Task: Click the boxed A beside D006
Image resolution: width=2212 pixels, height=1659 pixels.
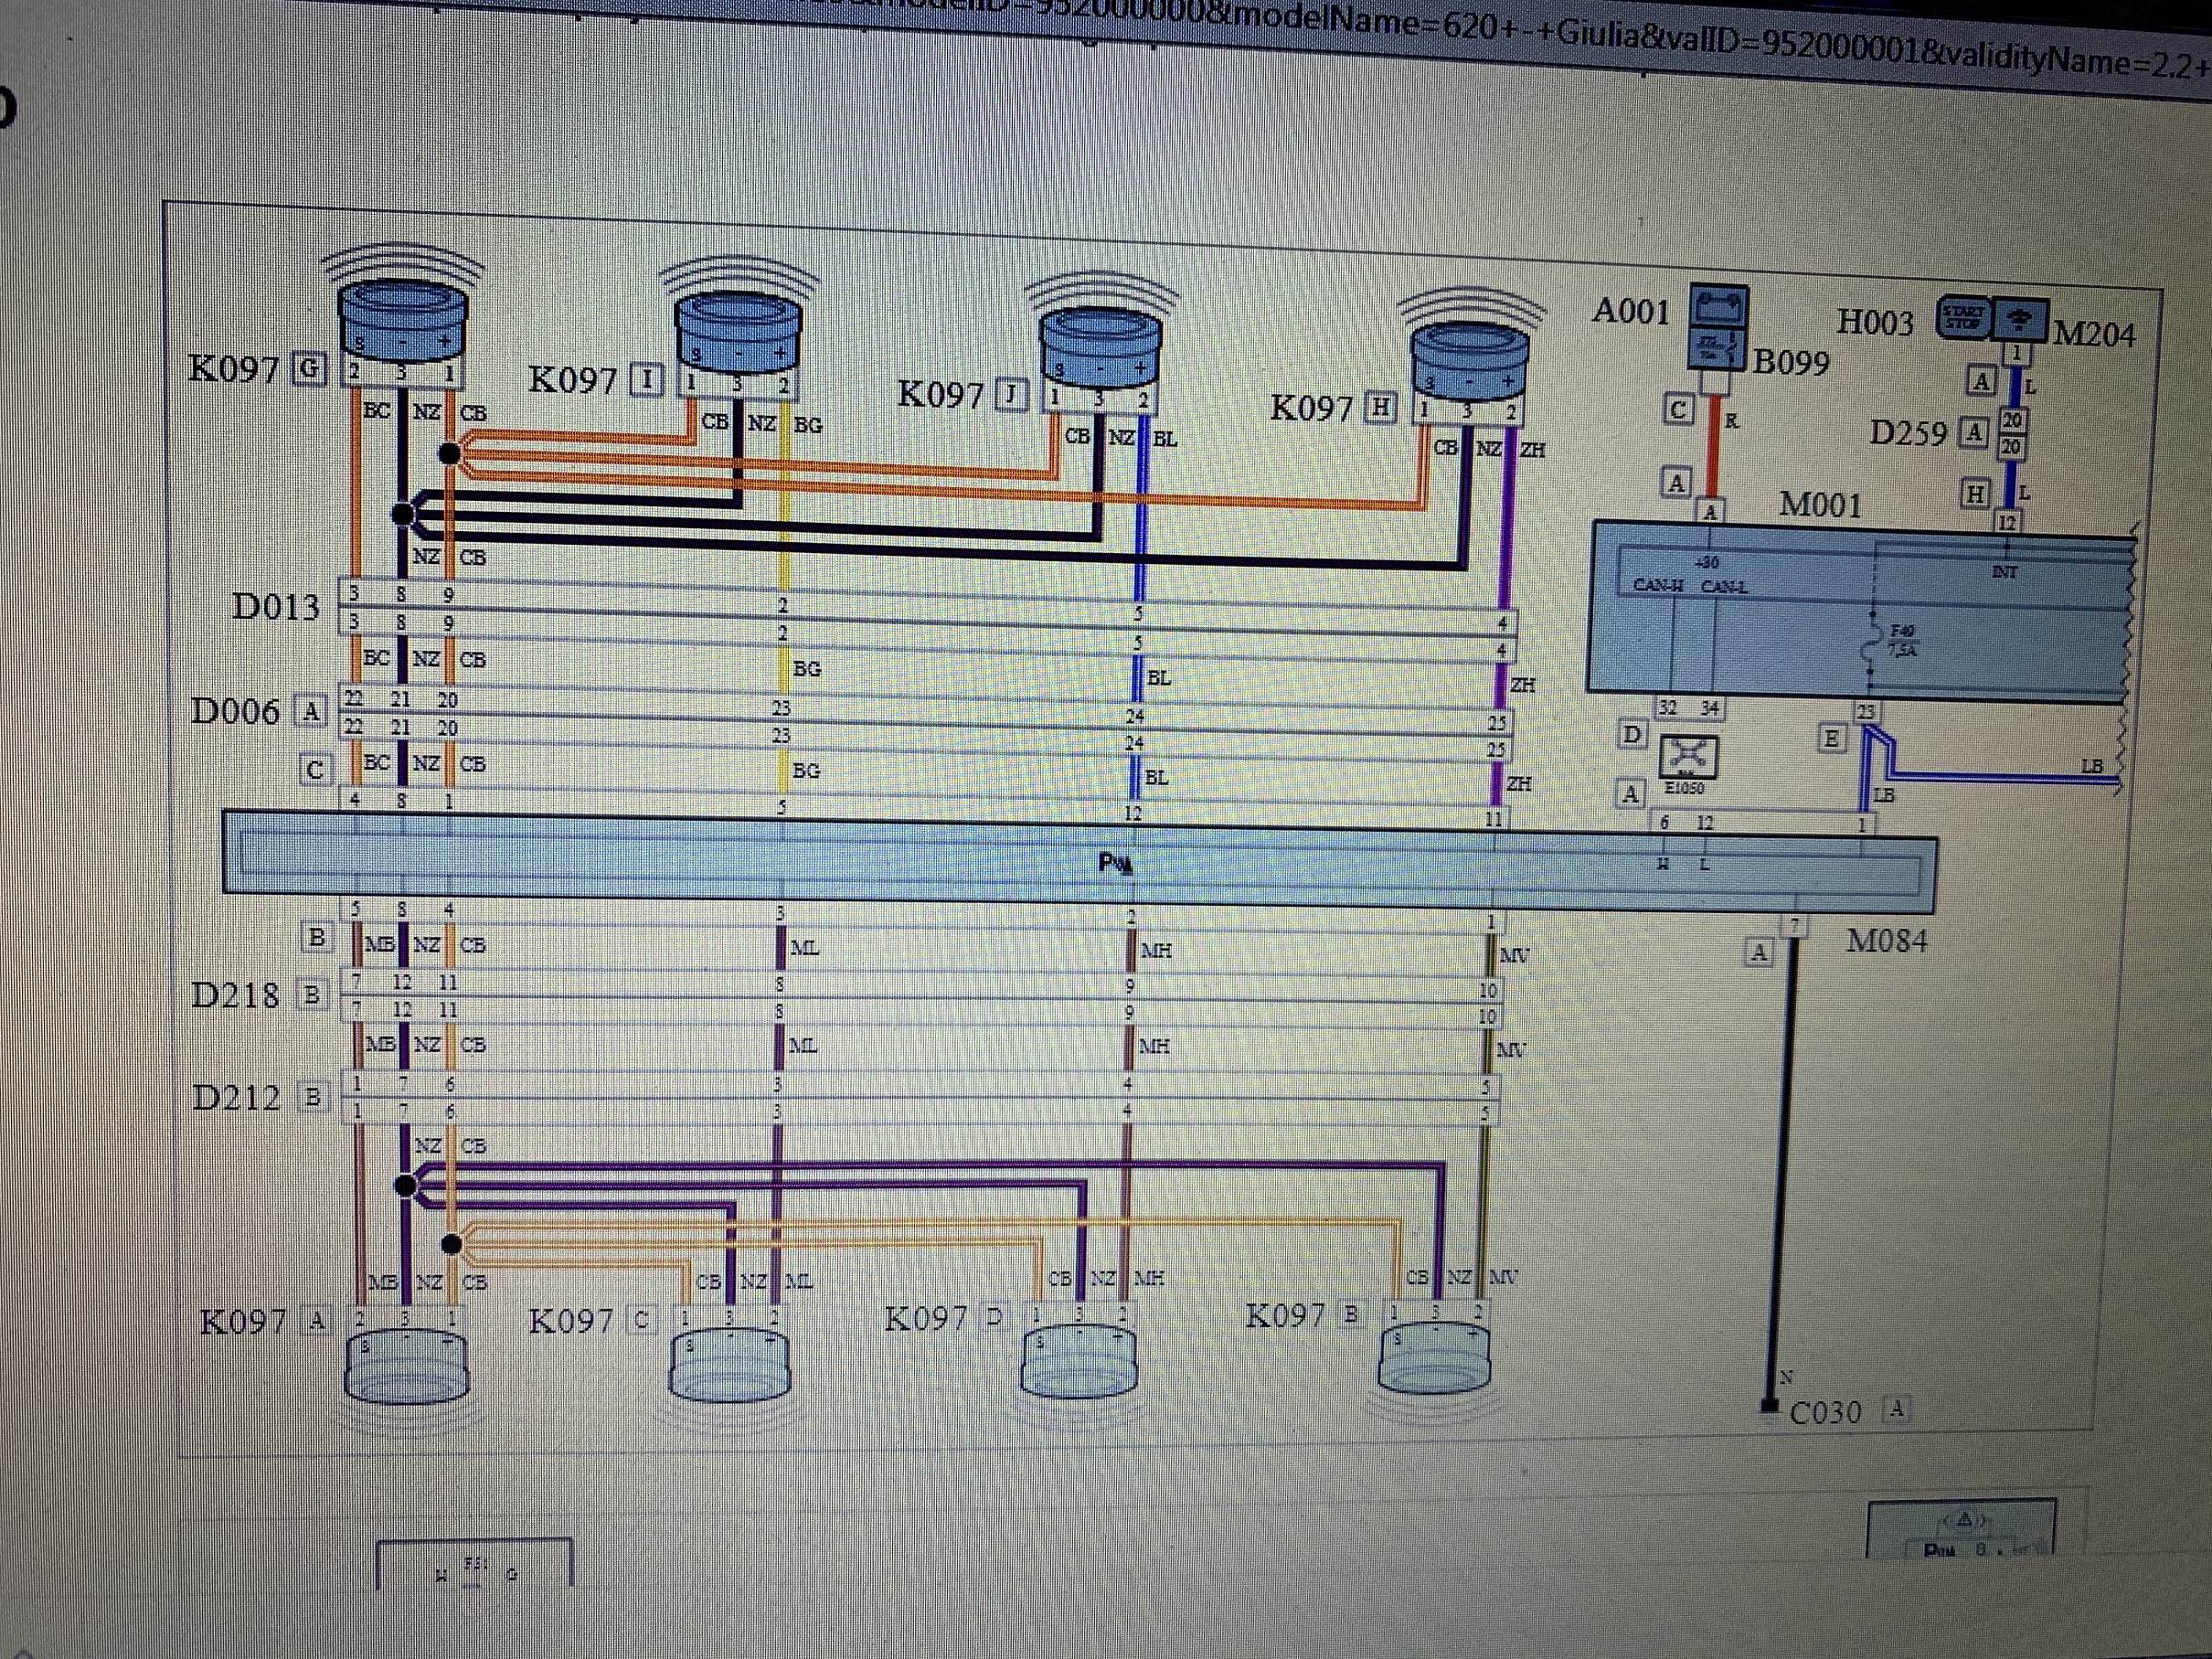Action: (x=311, y=712)
